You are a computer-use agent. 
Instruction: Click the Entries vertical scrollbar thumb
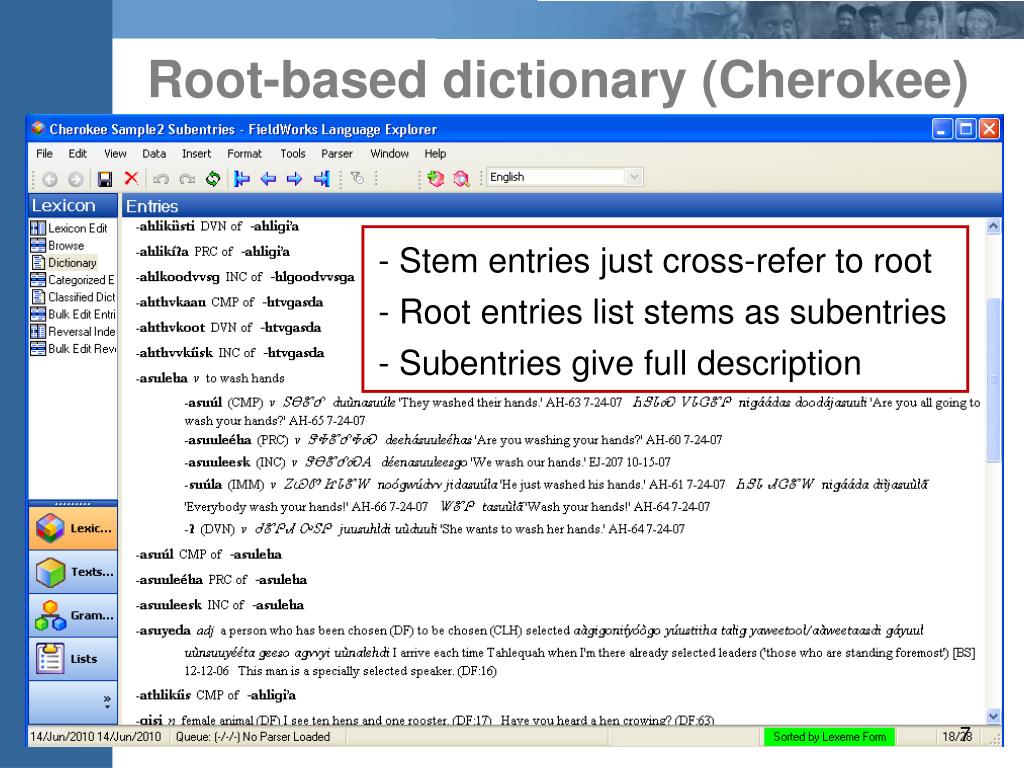pyautogui.click(x=993, y=379)
